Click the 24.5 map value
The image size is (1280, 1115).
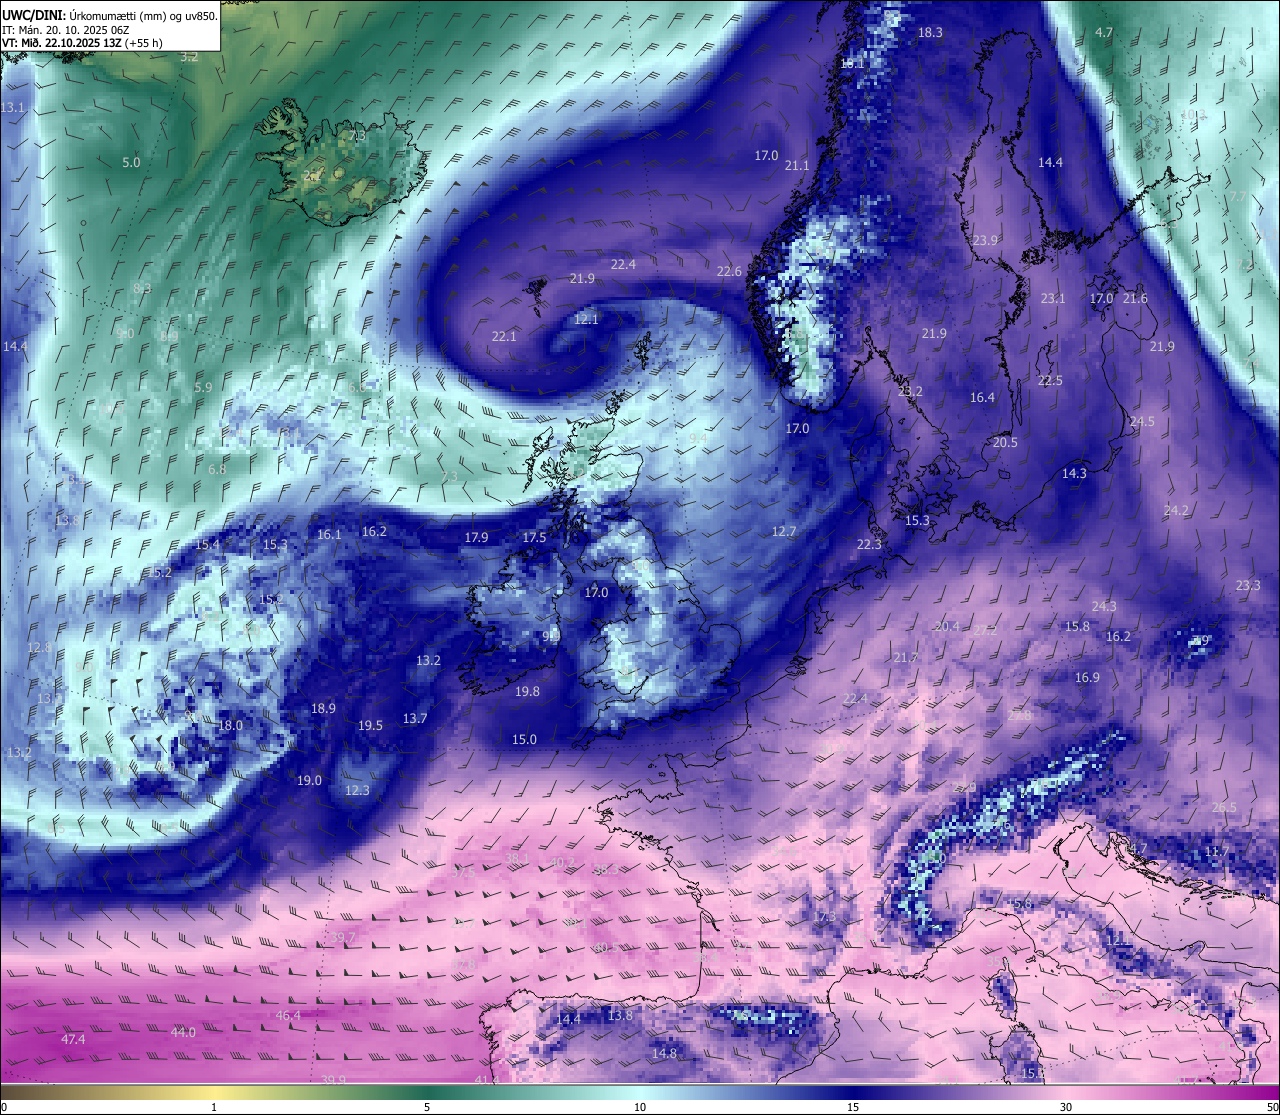tap(1142, 422)
